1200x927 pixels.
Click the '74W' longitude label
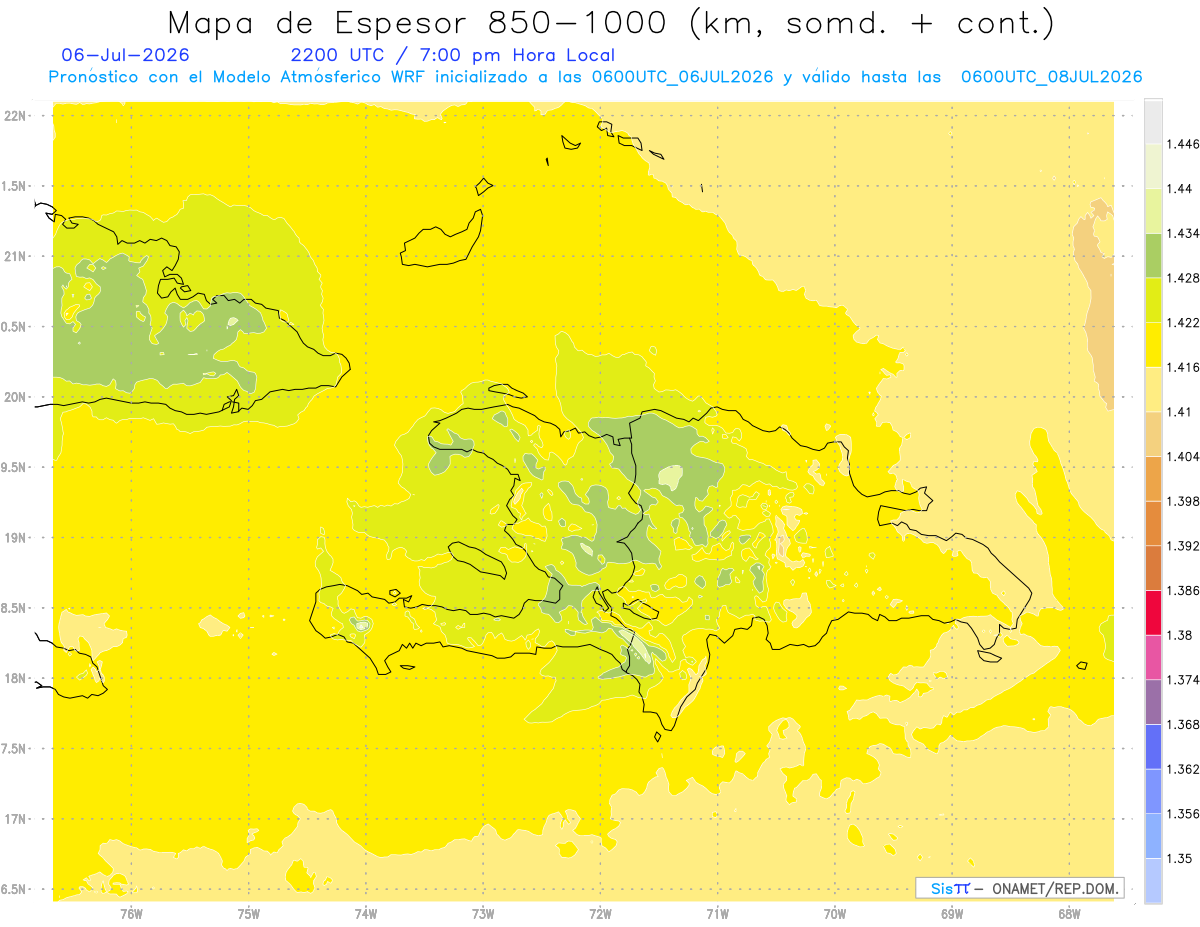pyautogui.click(x=366, y=913)
